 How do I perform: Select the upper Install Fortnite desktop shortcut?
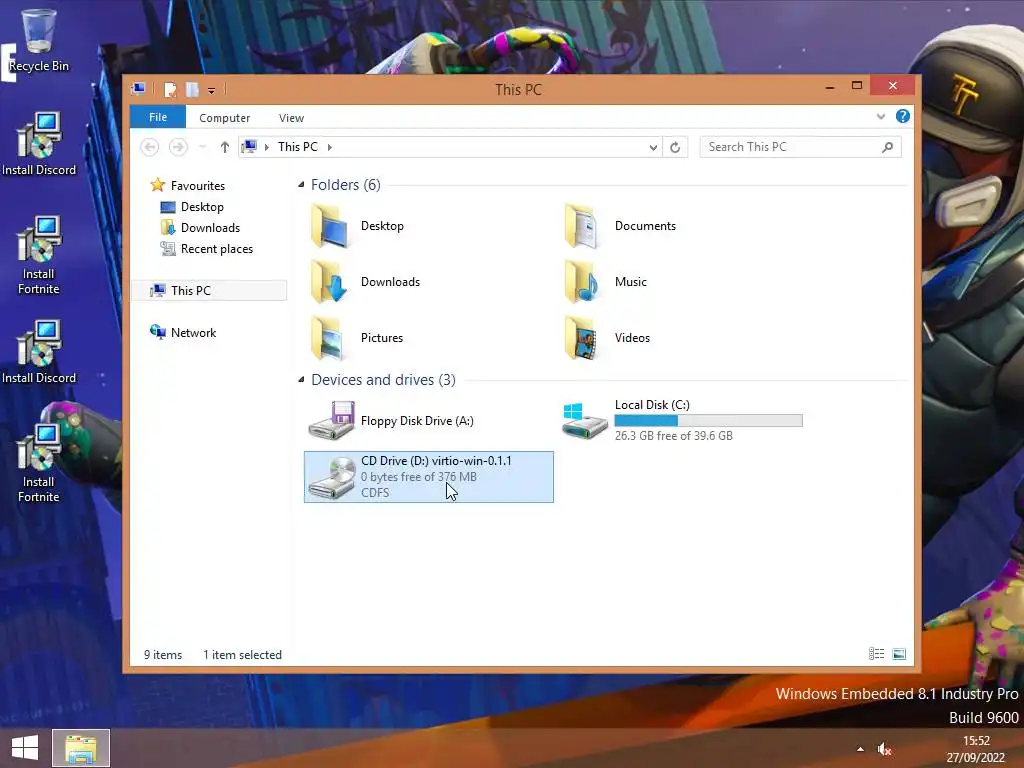click(39, 255)
